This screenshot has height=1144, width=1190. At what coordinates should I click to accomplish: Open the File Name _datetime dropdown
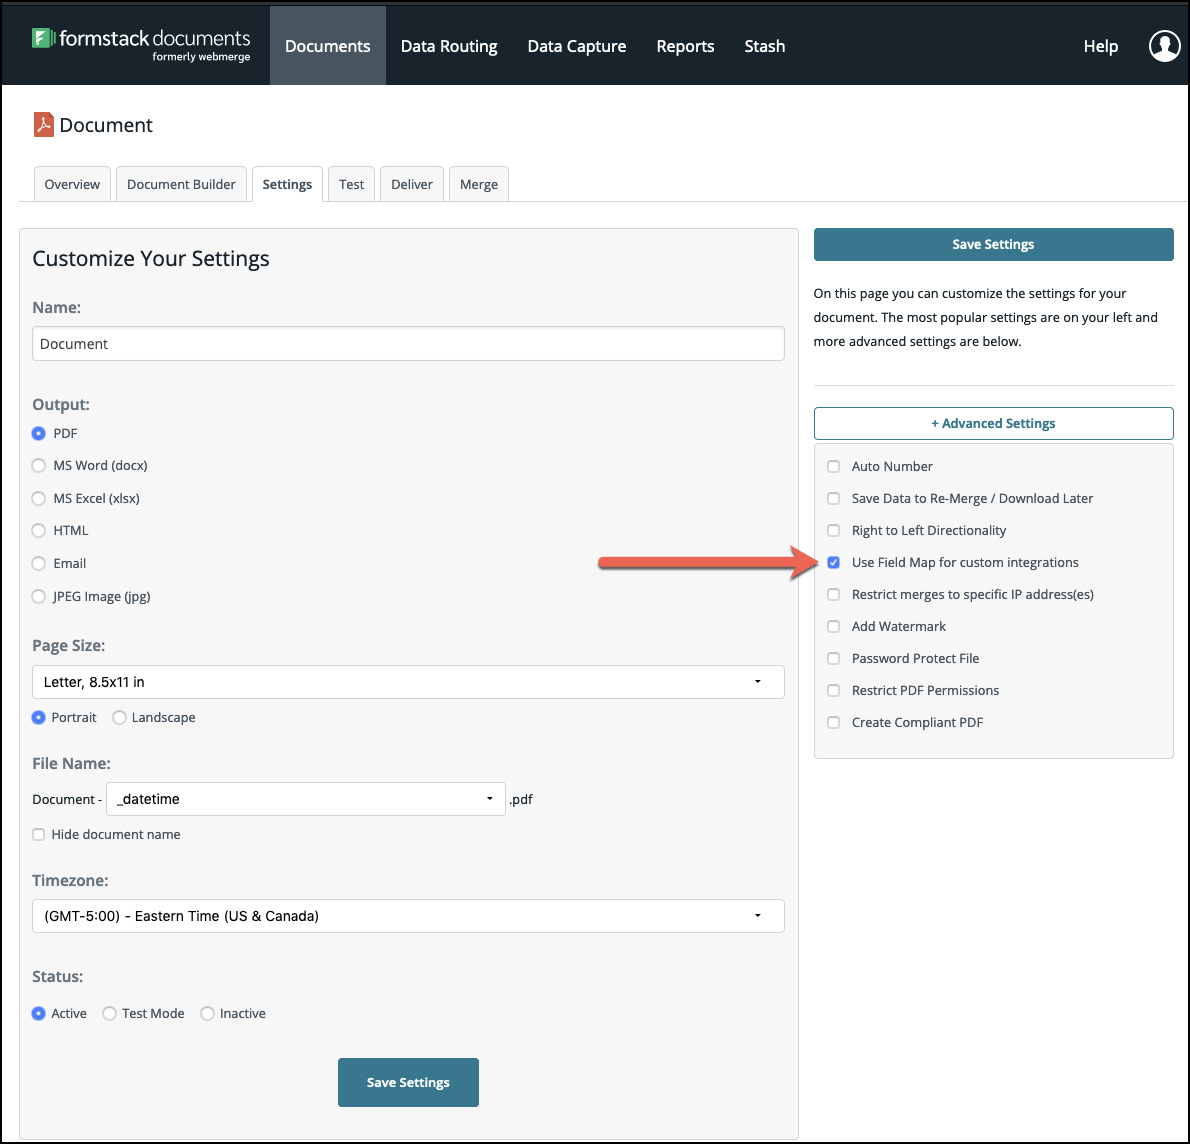pos(305,799)
